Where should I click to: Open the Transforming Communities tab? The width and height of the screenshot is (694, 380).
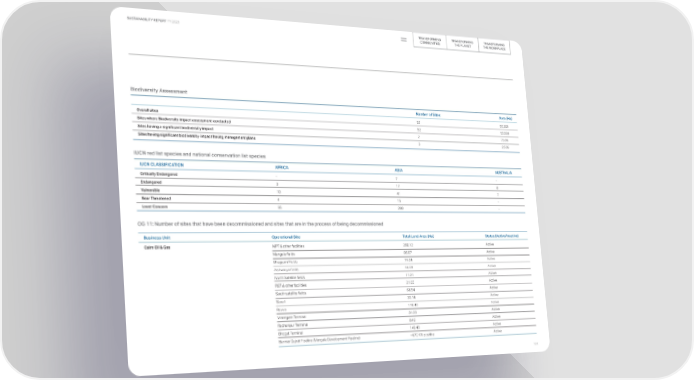pyautogui.click(x=430, y=41)
